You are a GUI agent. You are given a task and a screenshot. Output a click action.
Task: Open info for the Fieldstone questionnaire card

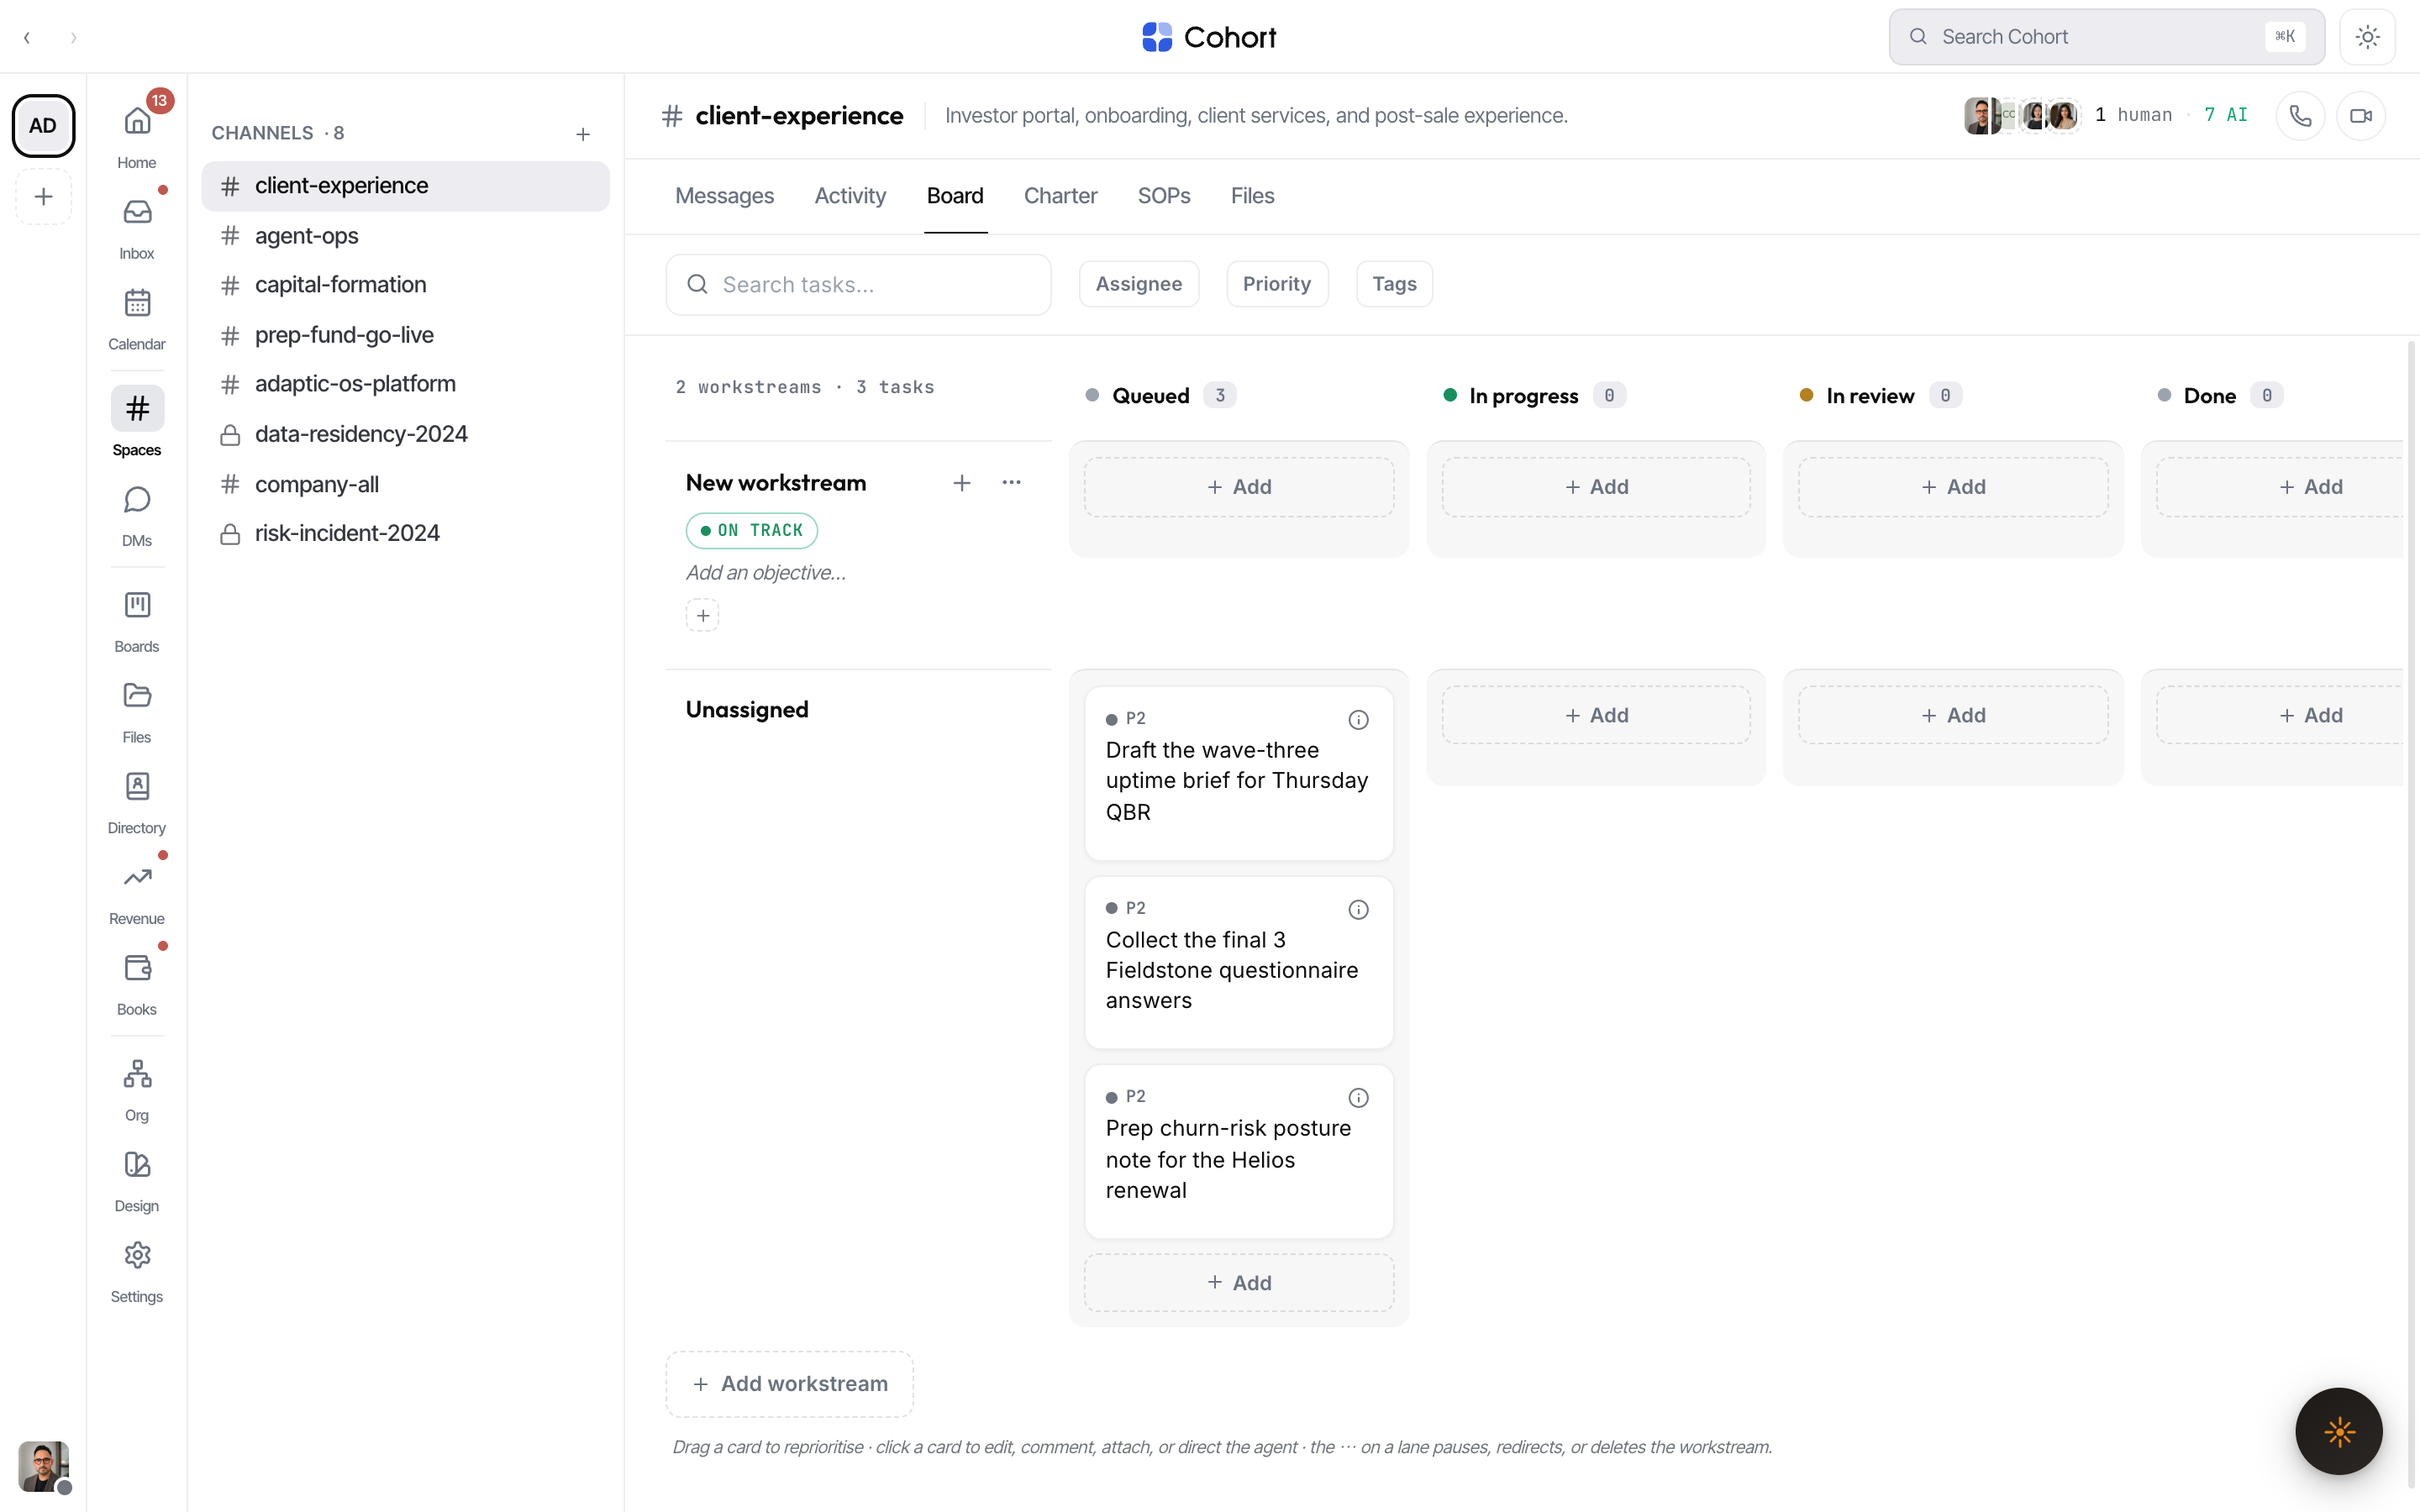pos(1358,910)
